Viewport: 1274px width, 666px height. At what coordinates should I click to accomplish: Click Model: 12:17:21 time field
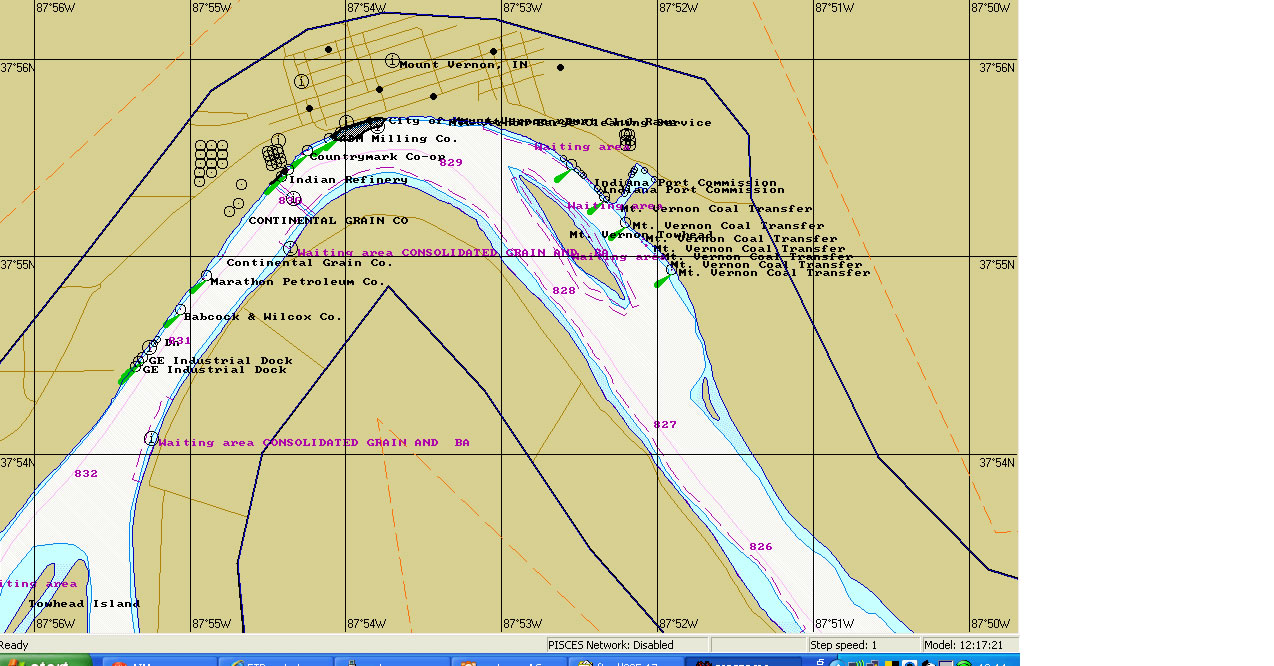(x=970, y=645)
